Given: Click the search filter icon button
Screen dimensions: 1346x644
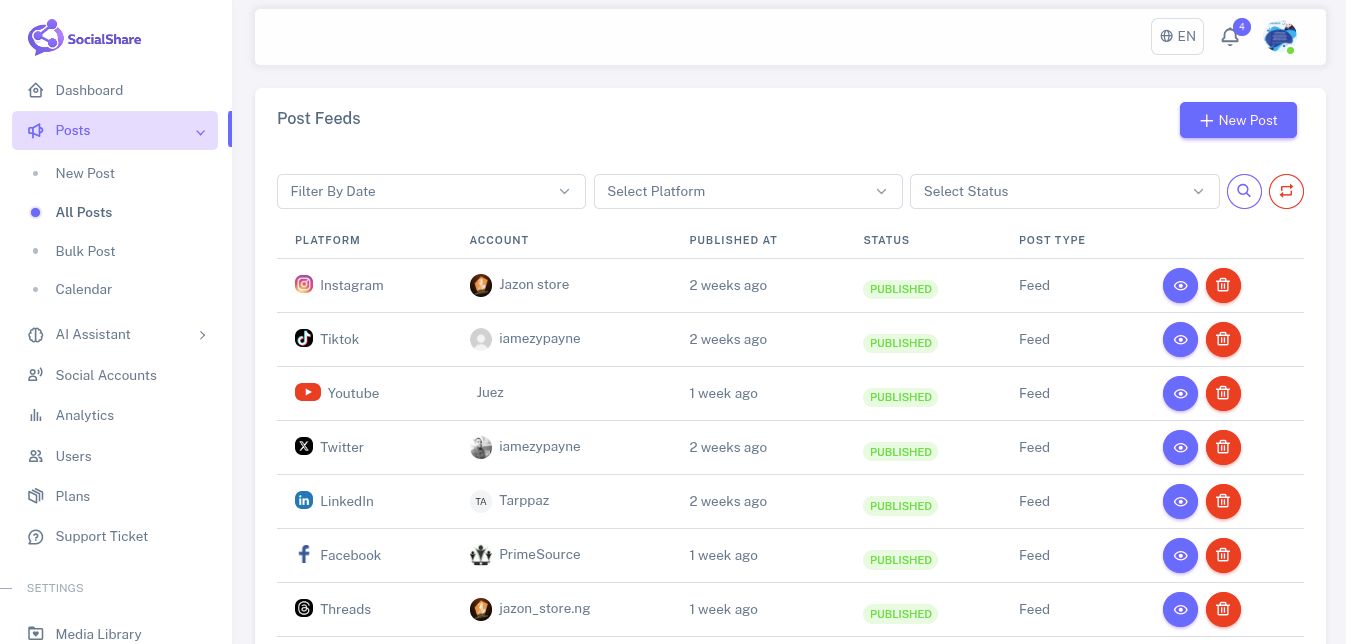Looking at the screenshot, I should (1244, 191).
